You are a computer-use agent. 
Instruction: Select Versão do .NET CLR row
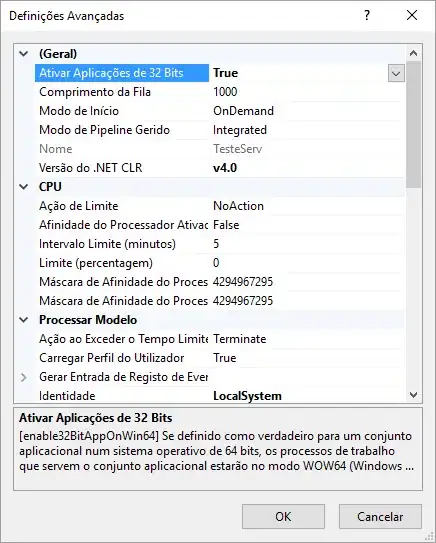pyautogui.click(x=220, y=168)
